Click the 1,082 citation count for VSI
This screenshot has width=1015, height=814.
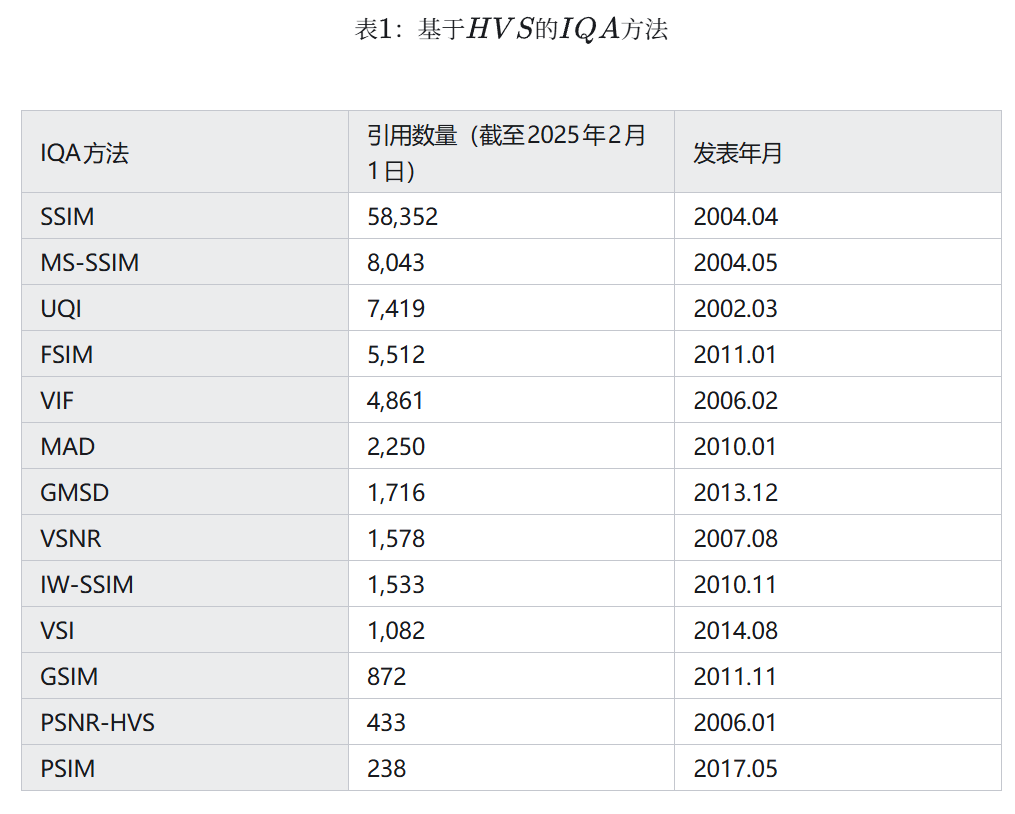[x=396, y=631]
